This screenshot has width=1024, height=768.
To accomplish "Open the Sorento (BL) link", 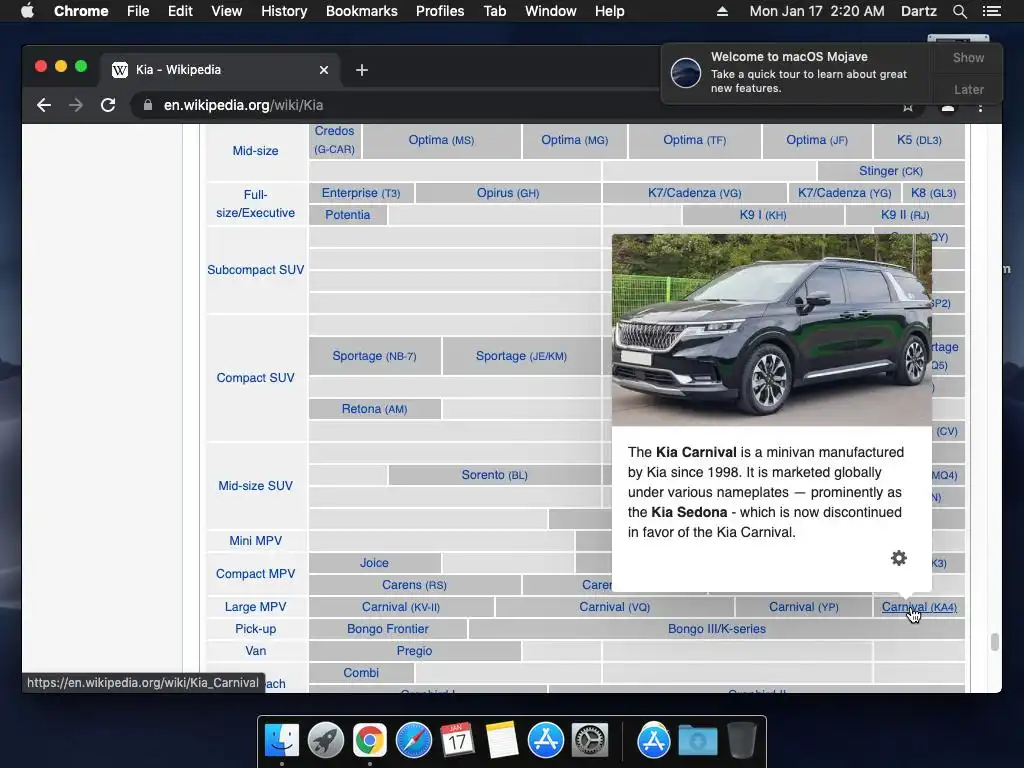I will (x=494, y=475).
